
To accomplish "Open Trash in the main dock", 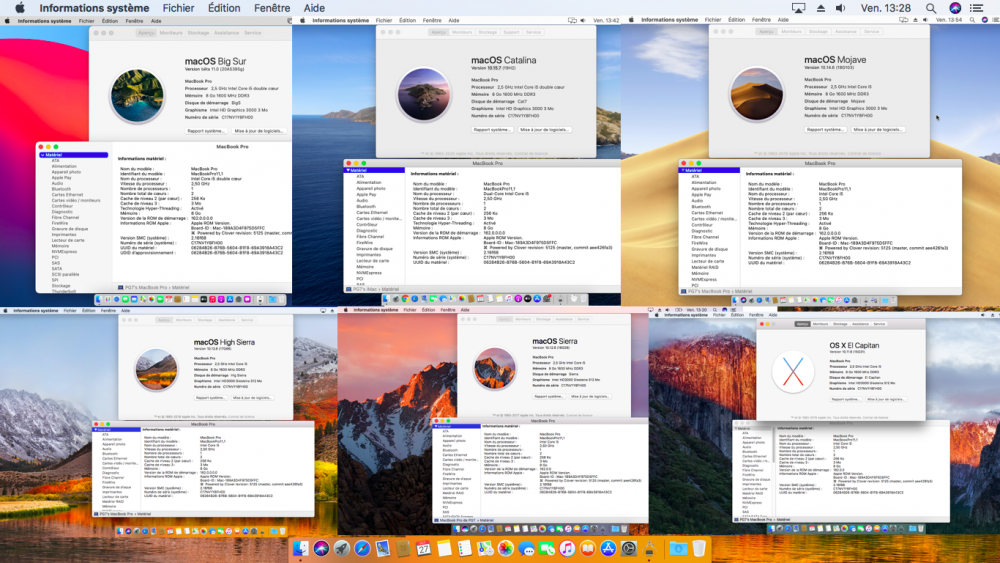I will 699,548.
